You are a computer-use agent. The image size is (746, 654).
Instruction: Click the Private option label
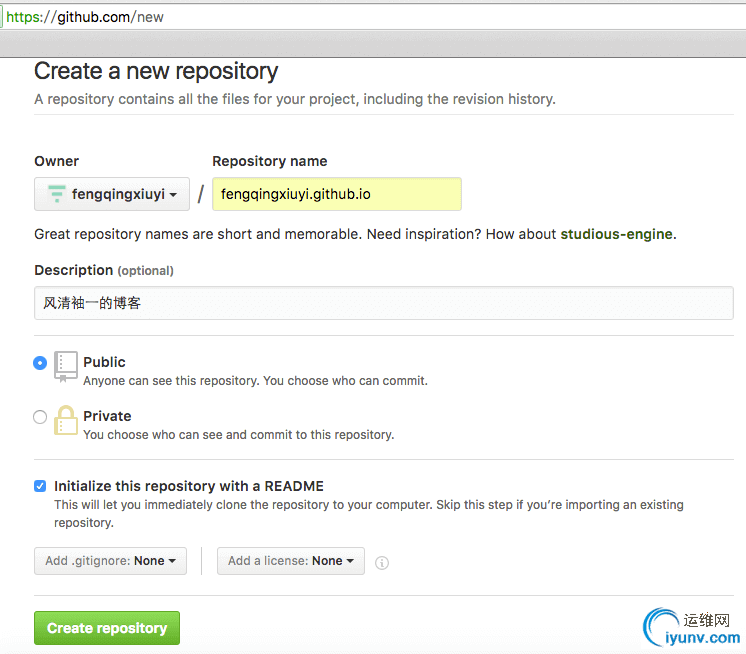click(x=107, y=416)
